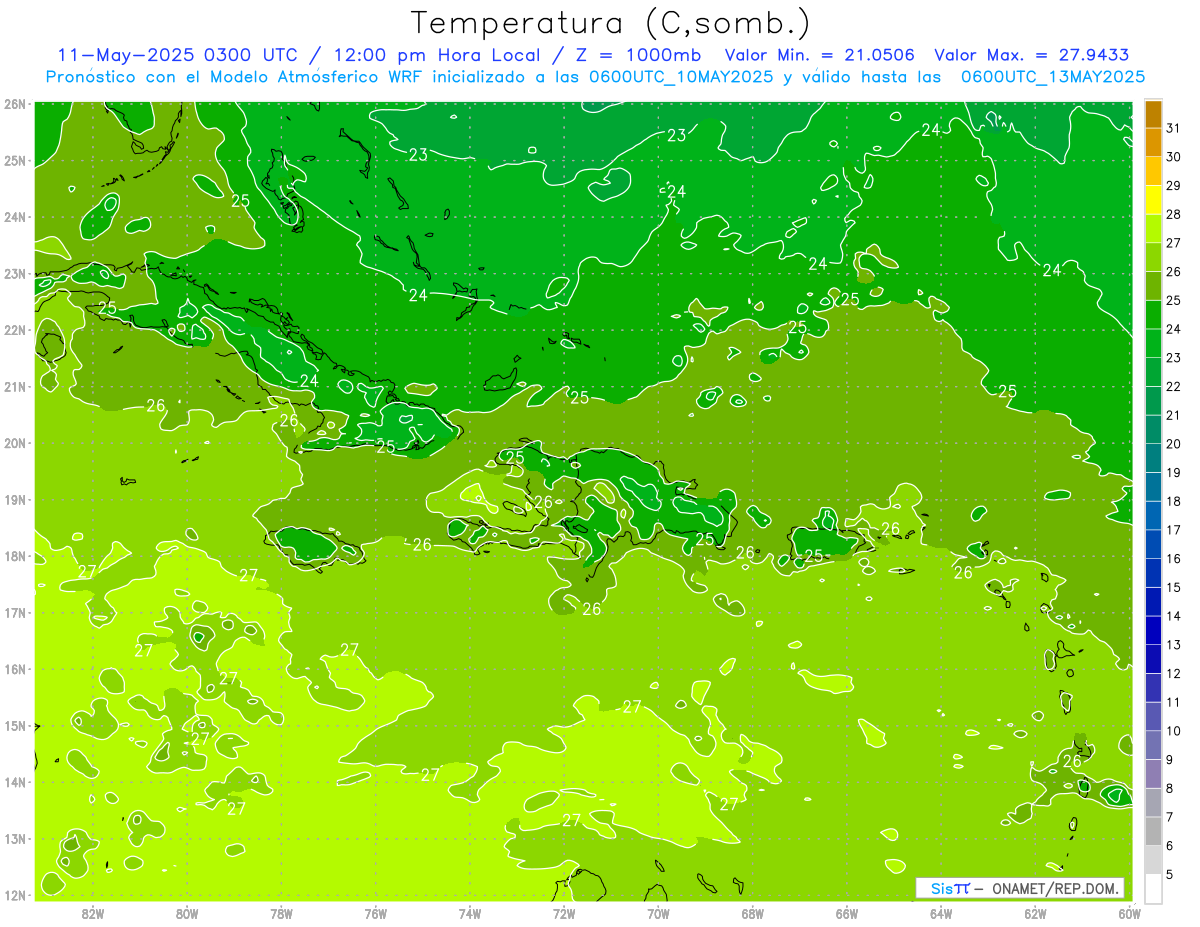
Task: Click the 14N latitude axis label
Action: point(15,782)
